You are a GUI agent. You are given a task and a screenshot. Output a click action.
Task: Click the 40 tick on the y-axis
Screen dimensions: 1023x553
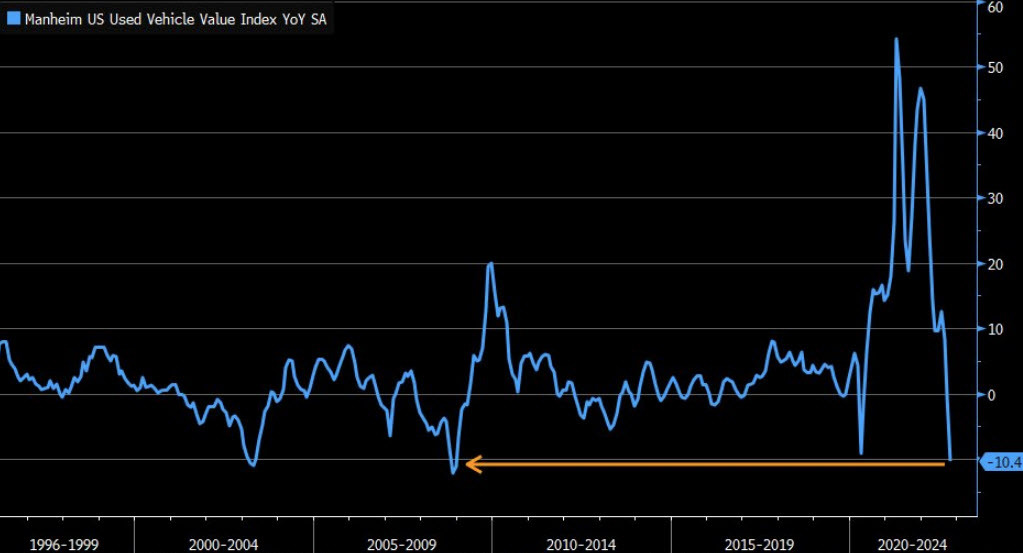pyautogui.click(x=995, y=133)
